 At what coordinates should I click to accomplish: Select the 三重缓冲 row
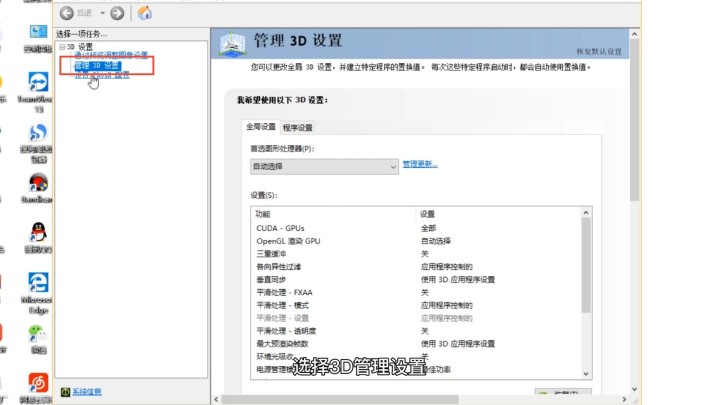tap(418, 254)
